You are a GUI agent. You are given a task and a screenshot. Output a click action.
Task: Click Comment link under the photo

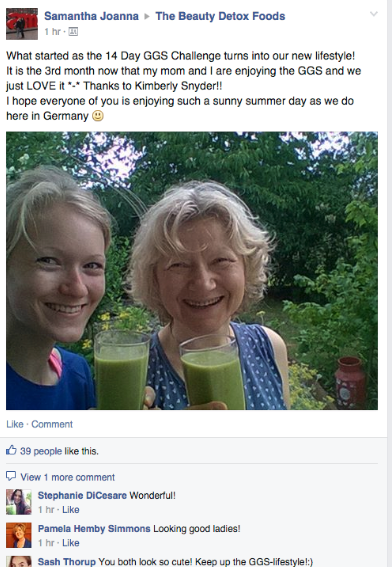52,424
